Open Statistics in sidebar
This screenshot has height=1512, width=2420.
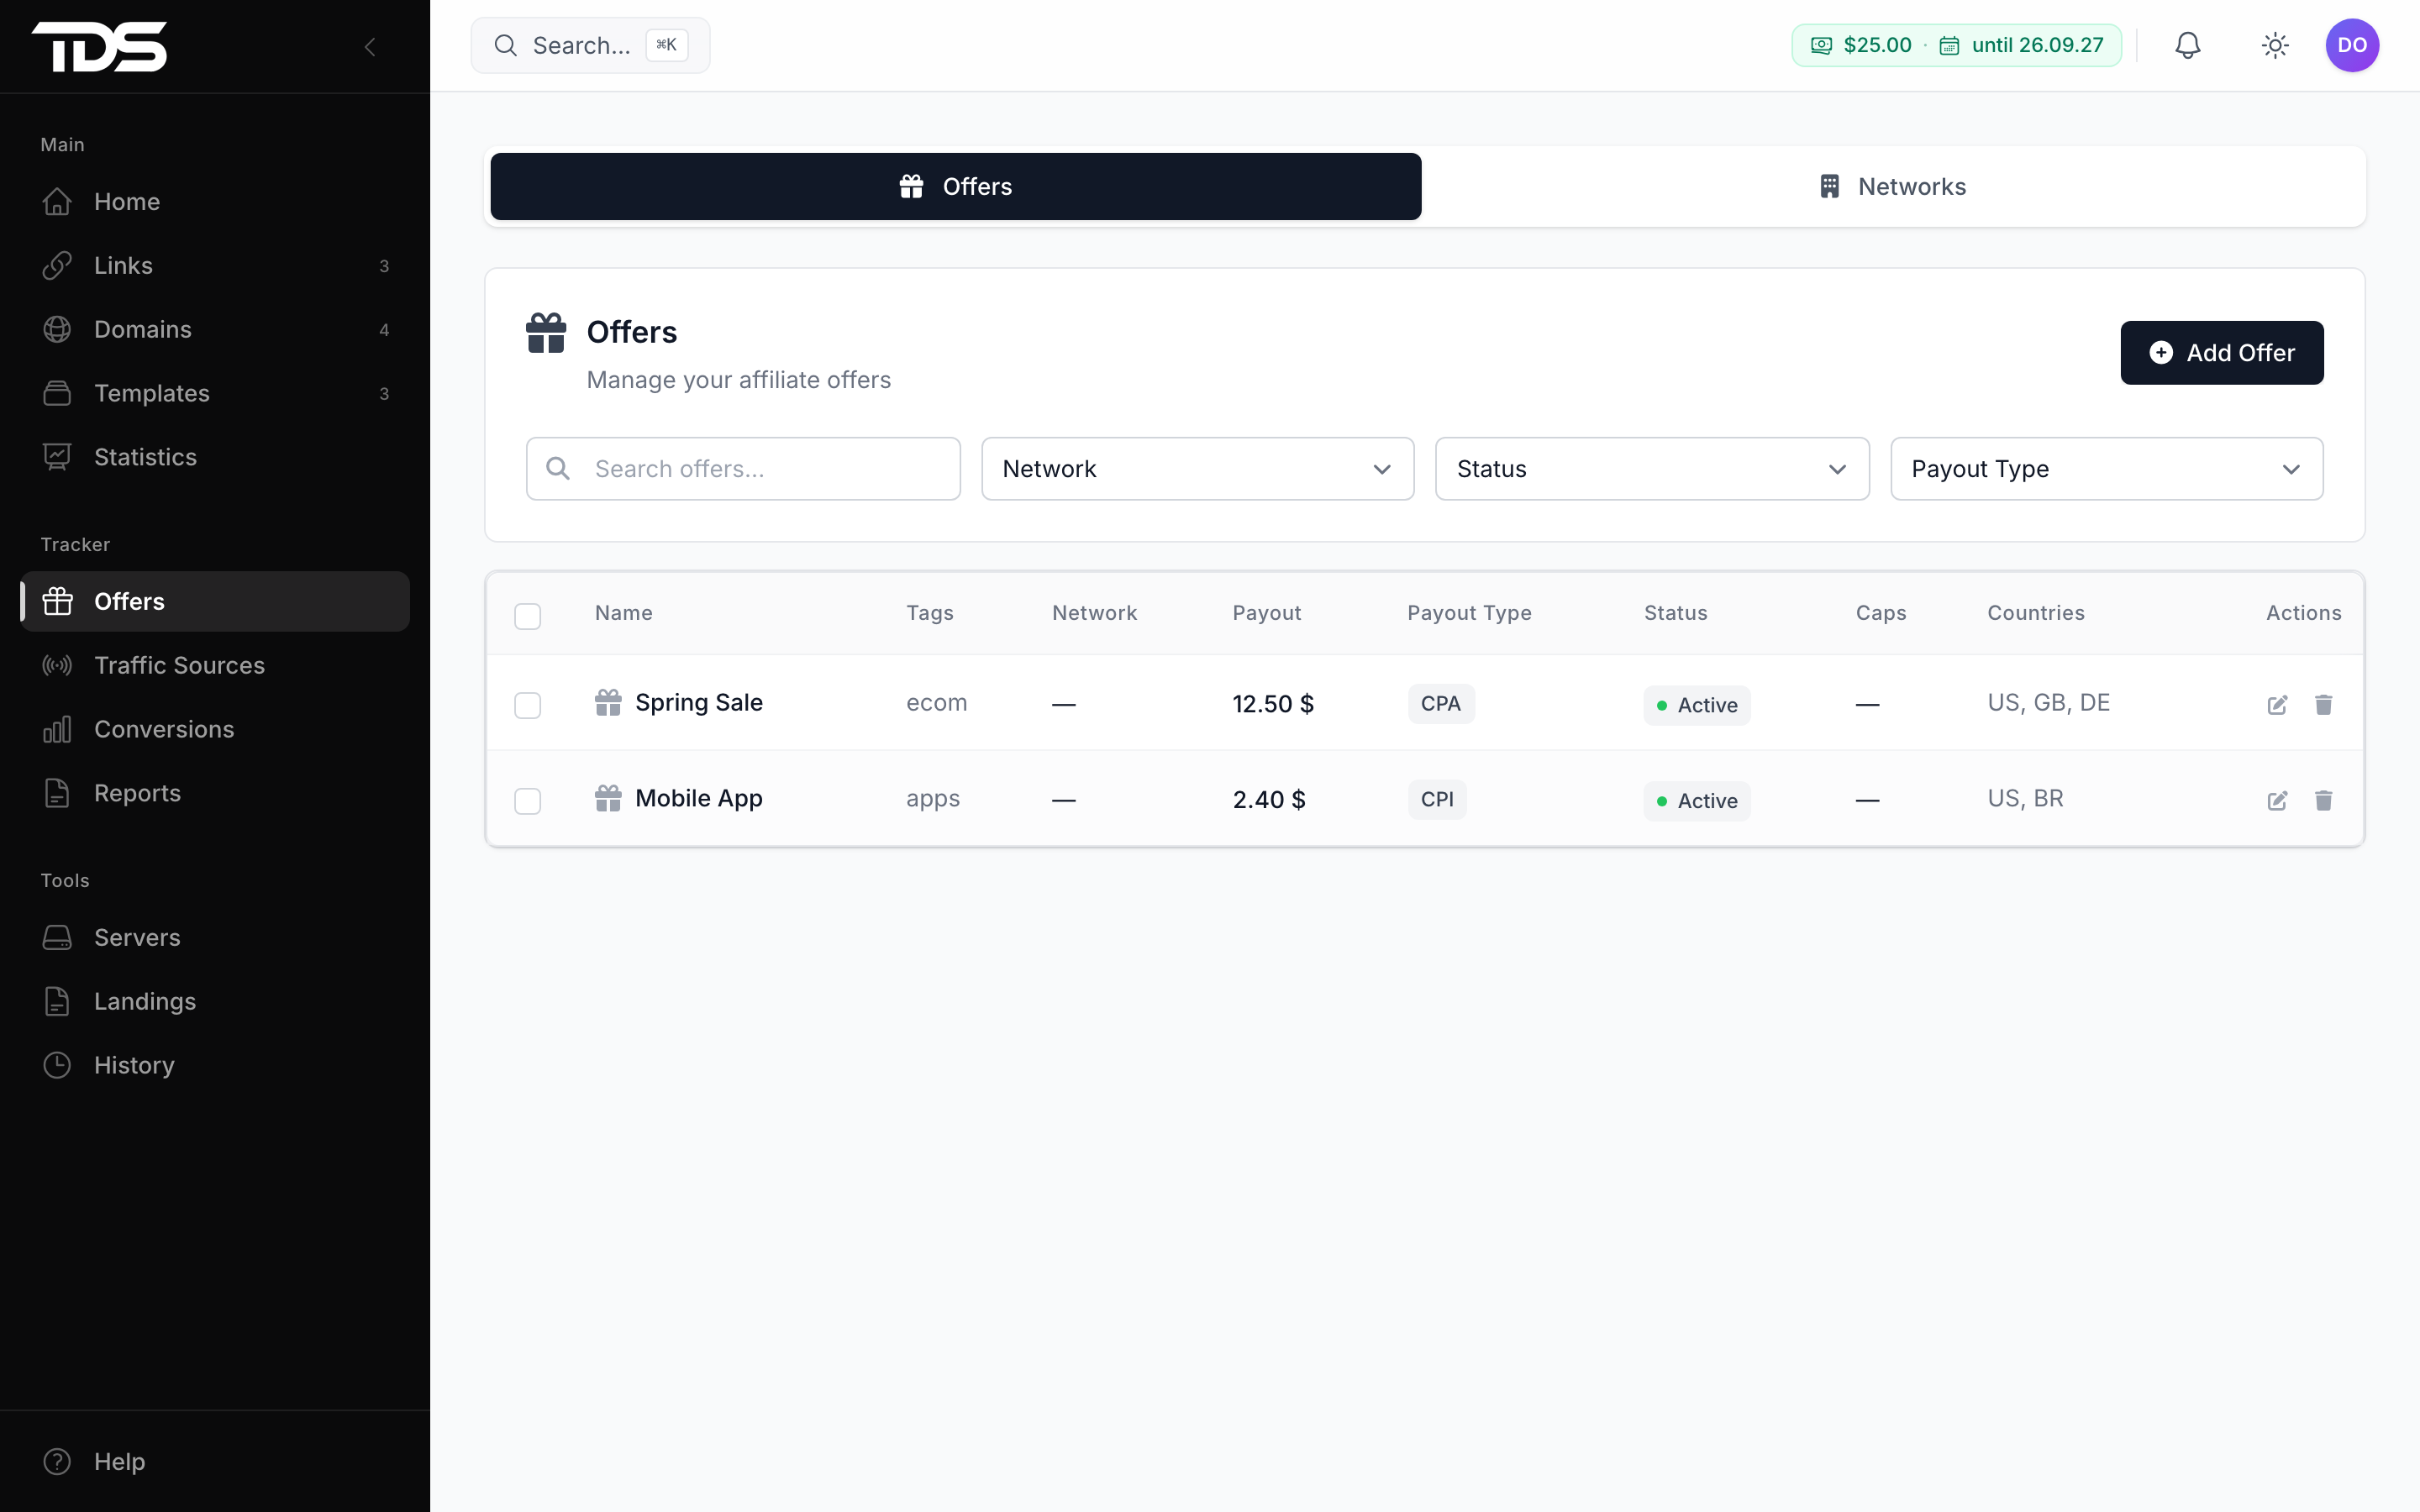(215, 457)
